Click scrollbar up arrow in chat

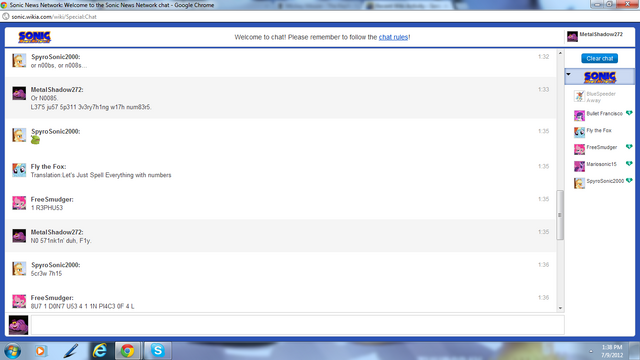tap(560, 53)
